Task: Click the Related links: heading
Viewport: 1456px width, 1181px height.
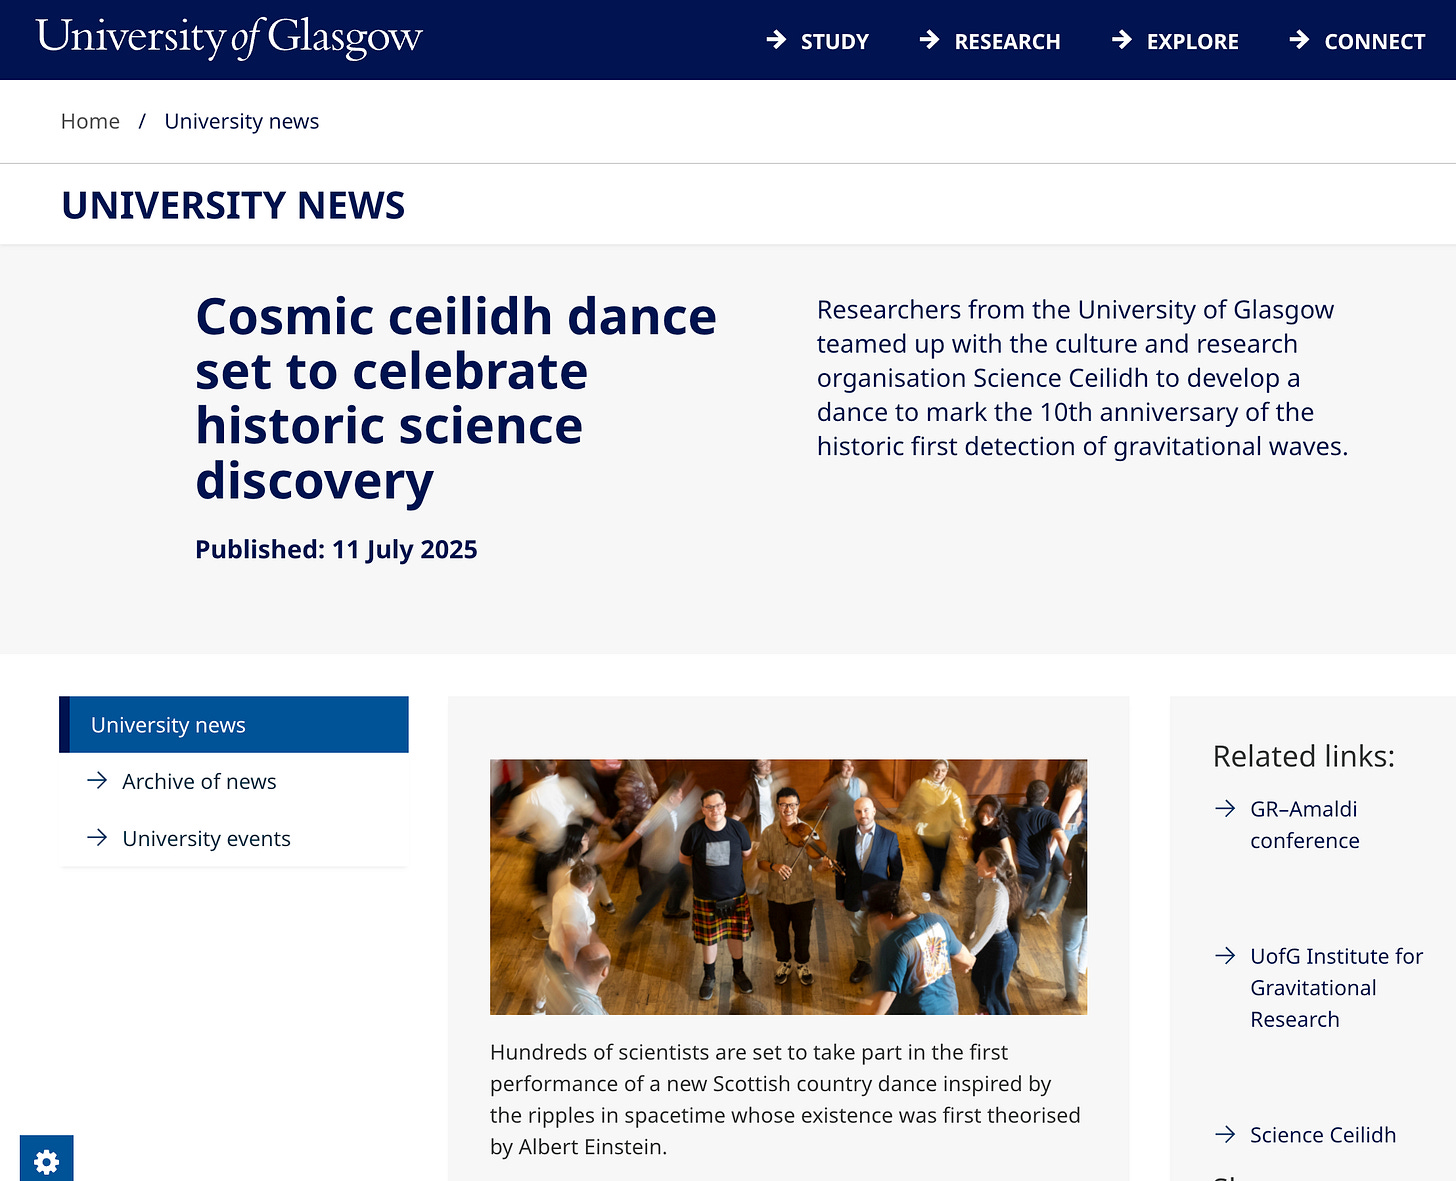Action: (x=1303, y=756)
